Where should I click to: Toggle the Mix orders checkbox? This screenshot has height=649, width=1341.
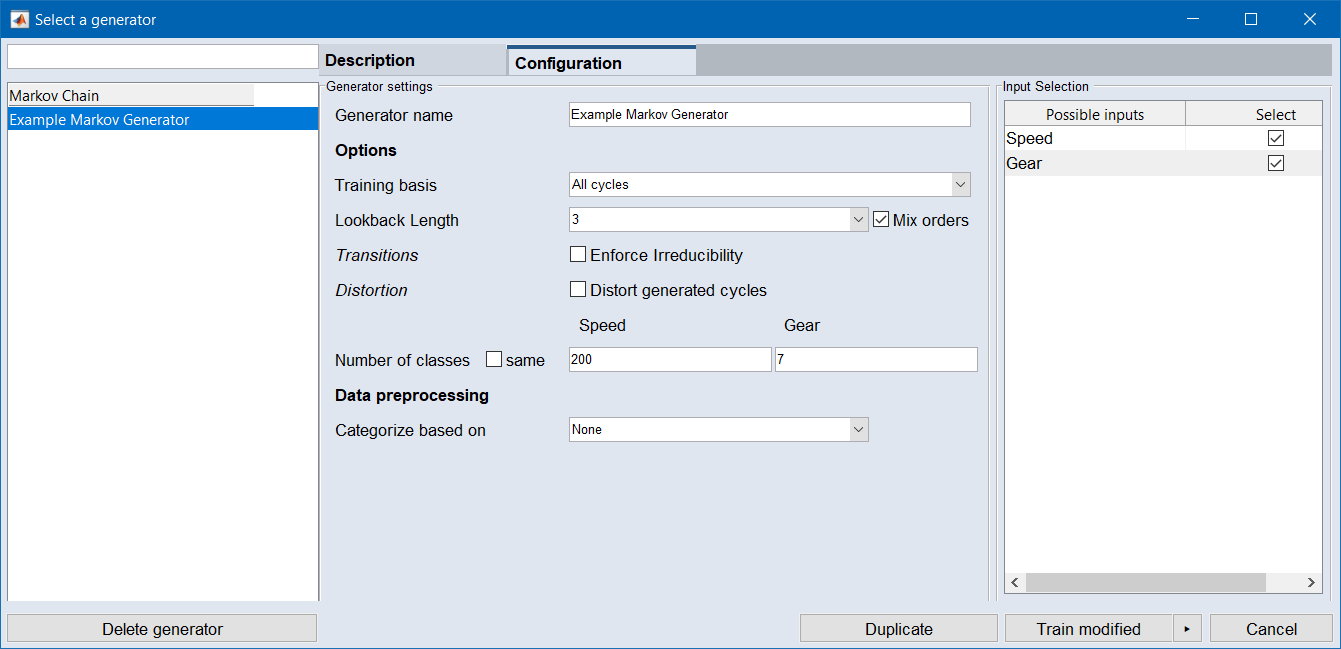coord(881,220)
